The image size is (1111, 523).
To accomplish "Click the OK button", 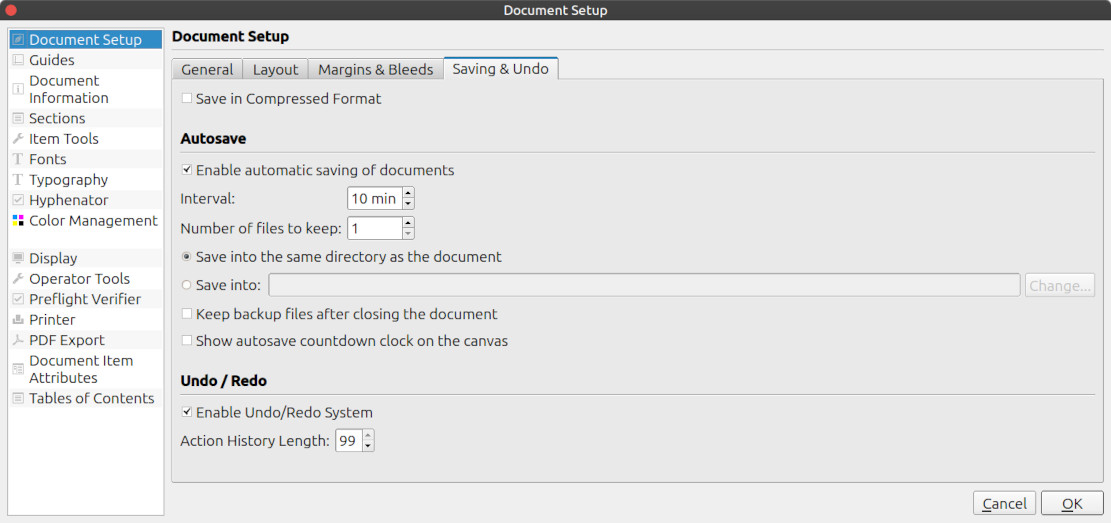I will coord(1072,504).
